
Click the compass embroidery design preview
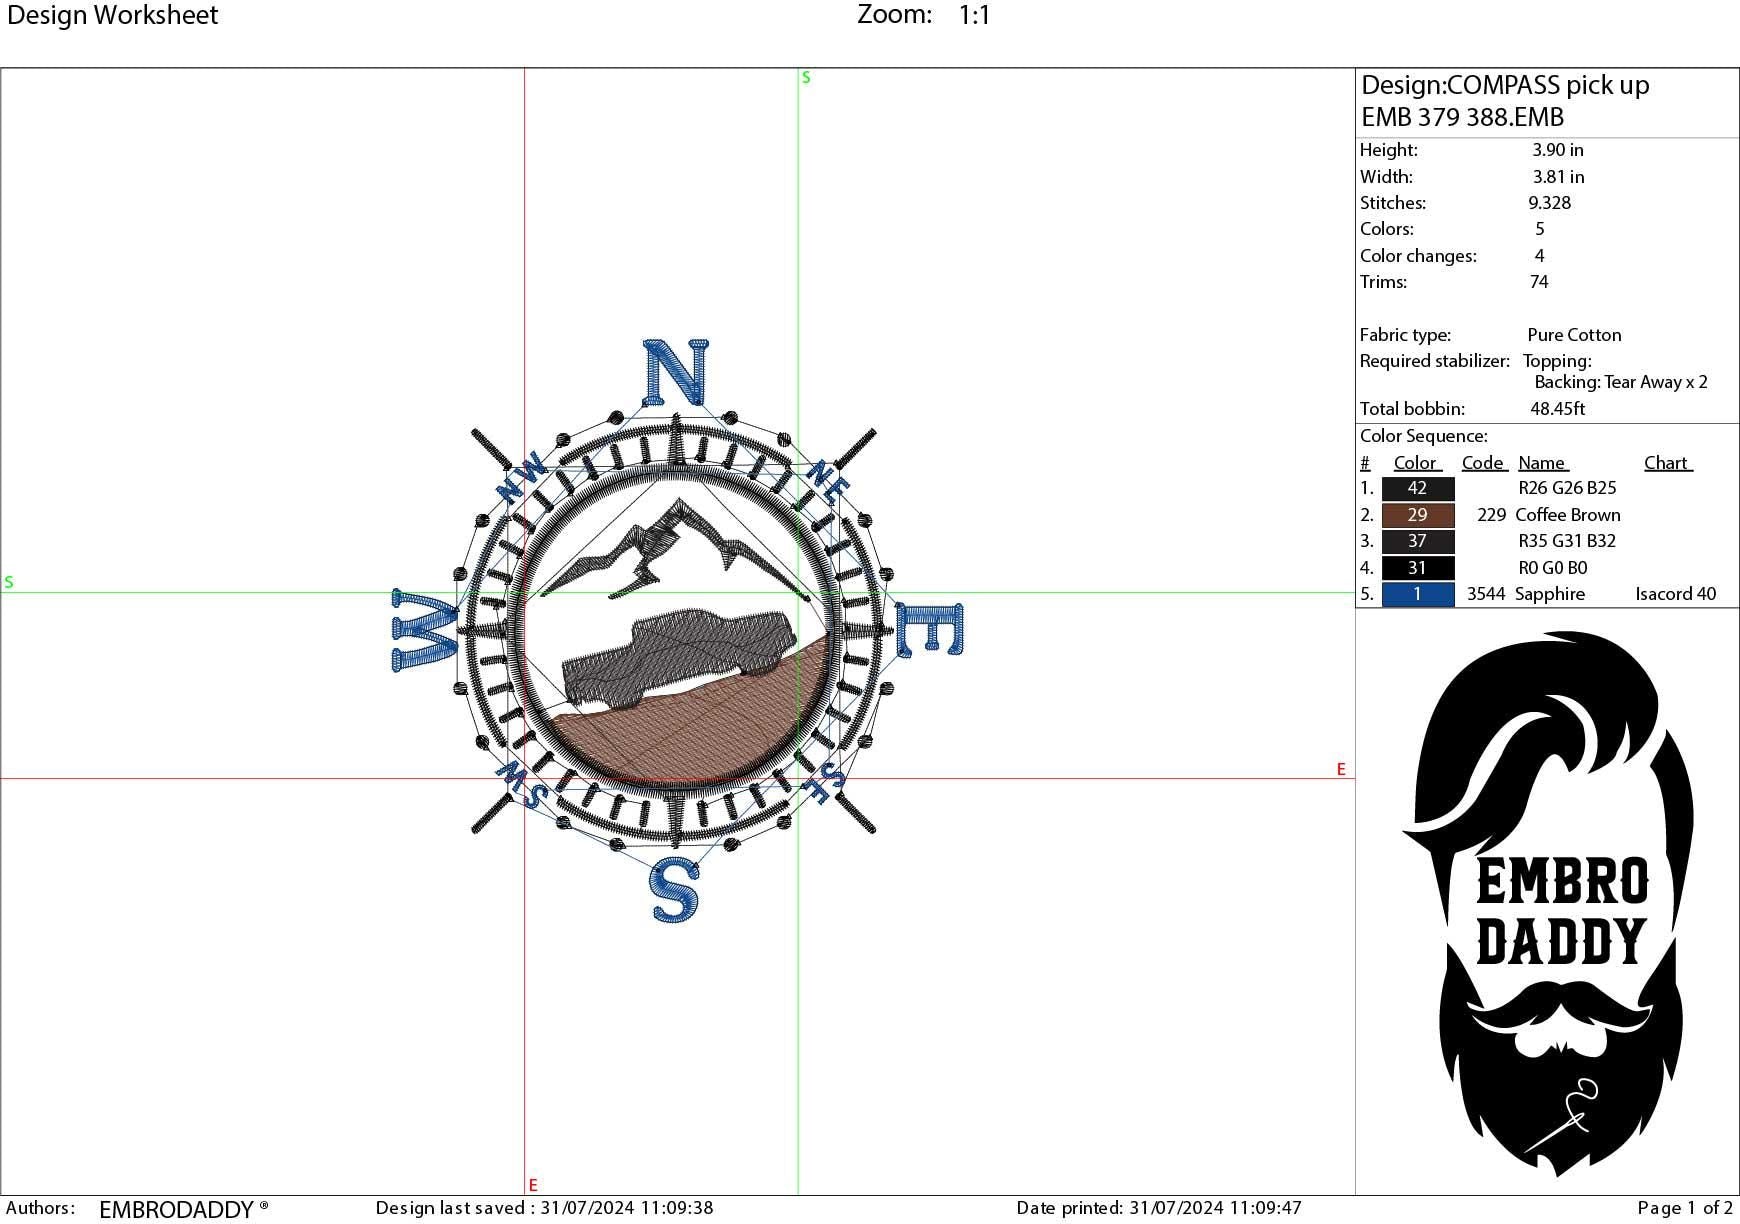click(676, 630)
